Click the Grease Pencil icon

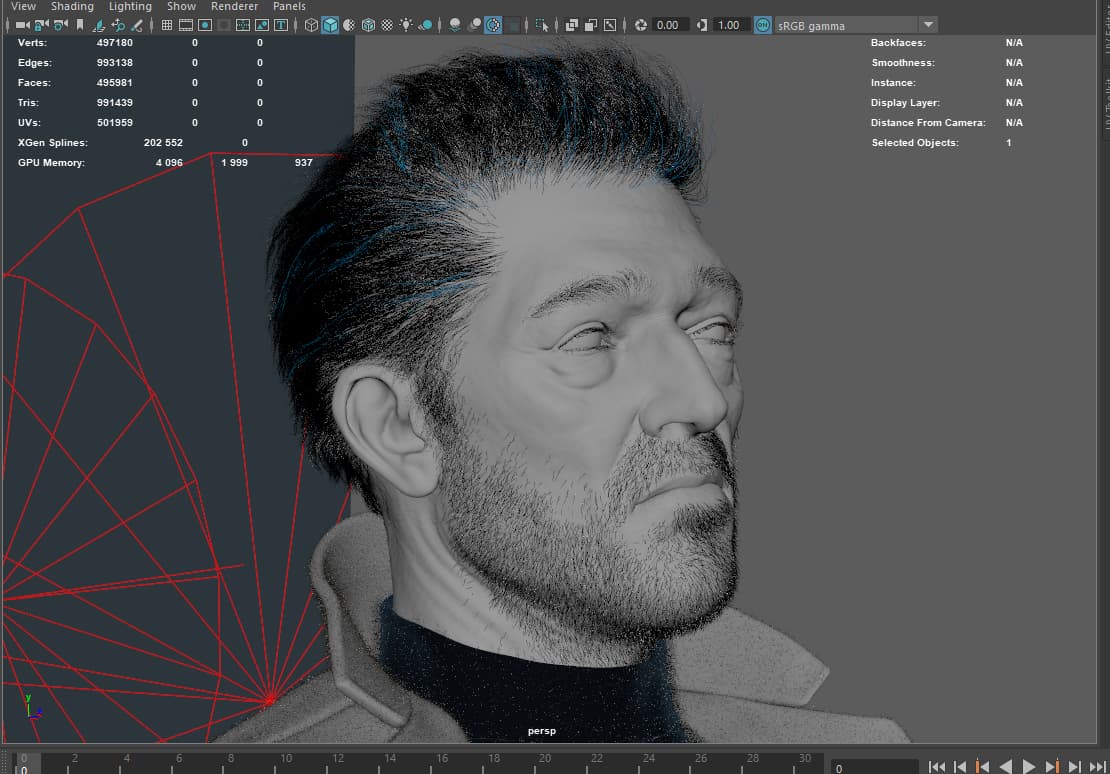pyautogui.click(x=137, y=25)
